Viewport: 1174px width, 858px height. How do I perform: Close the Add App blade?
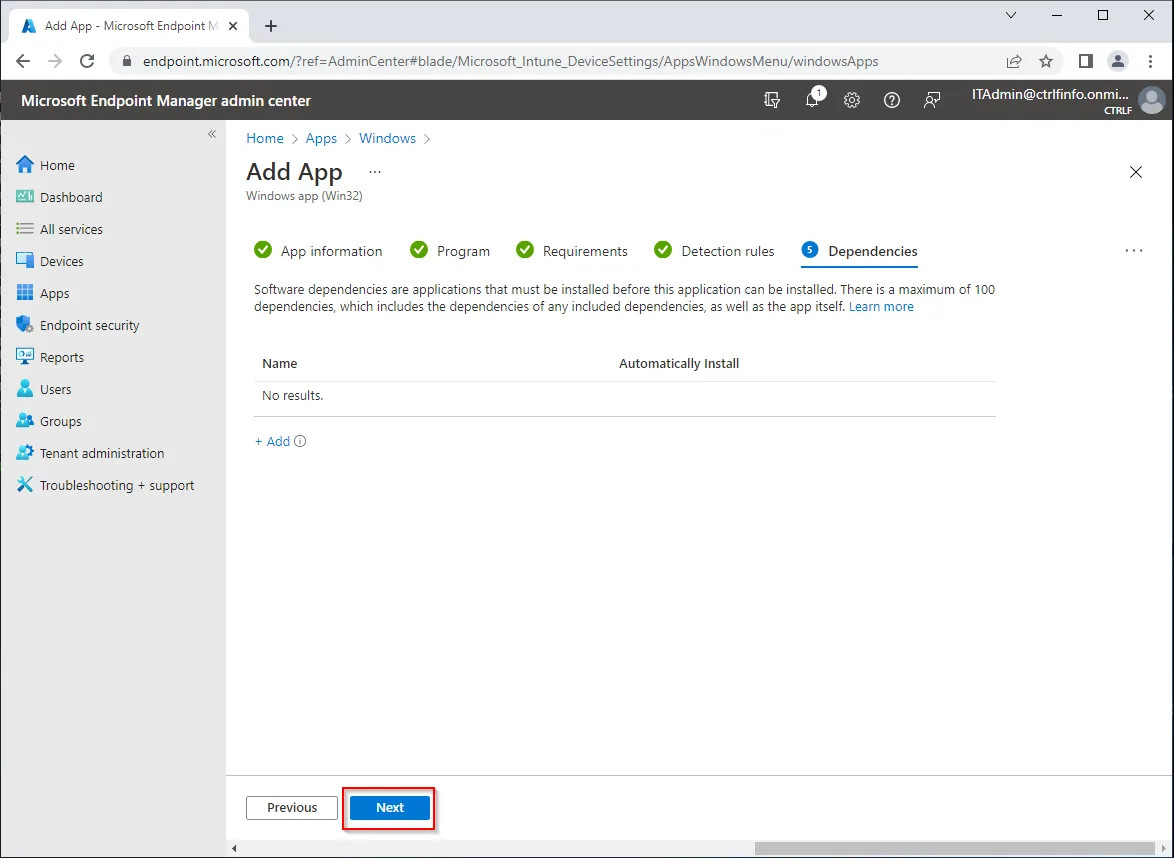click(x=1136, y=172)
